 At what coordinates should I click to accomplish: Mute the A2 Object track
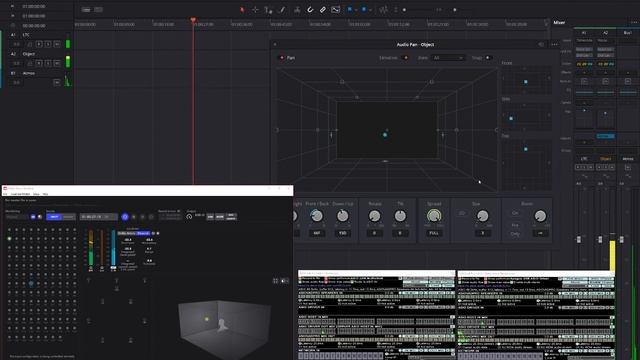click(57, 63)
